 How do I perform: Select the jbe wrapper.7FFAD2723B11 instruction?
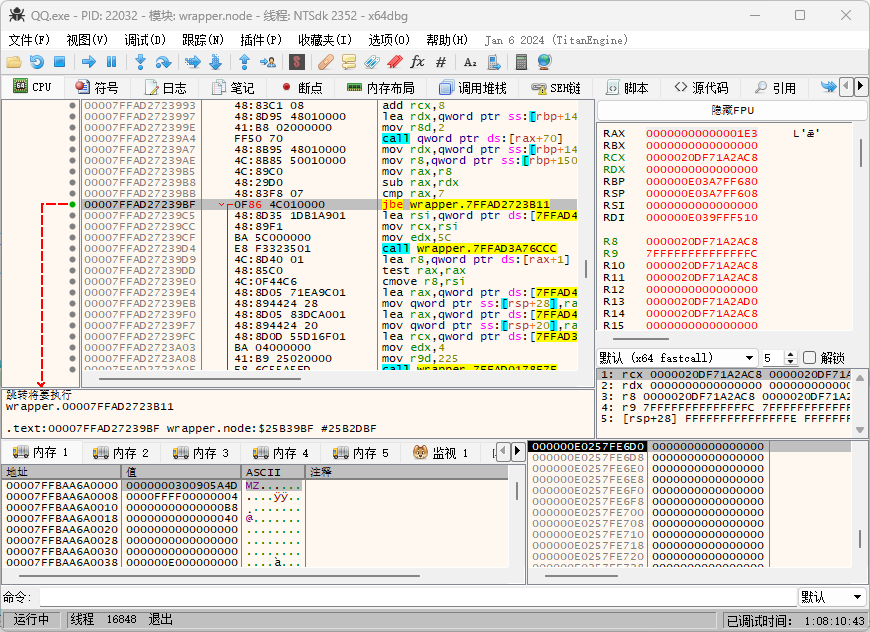click(x=466, y=205)
